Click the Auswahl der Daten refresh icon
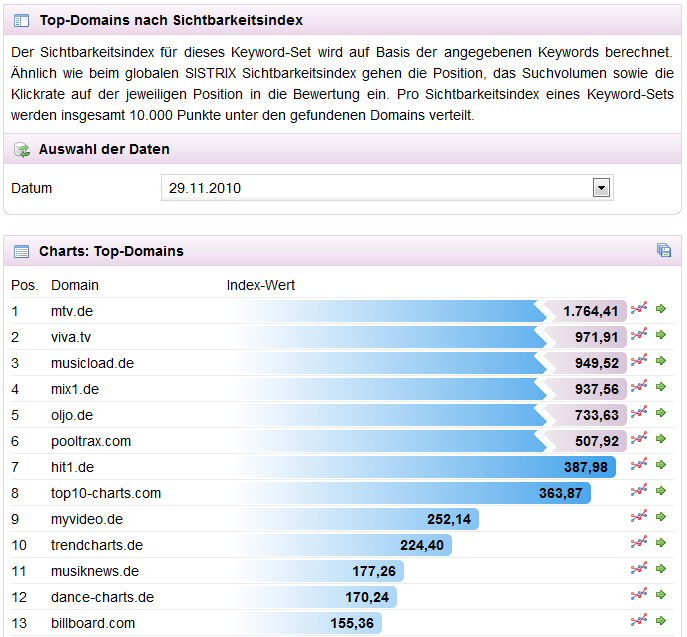 tap(22, 150)
